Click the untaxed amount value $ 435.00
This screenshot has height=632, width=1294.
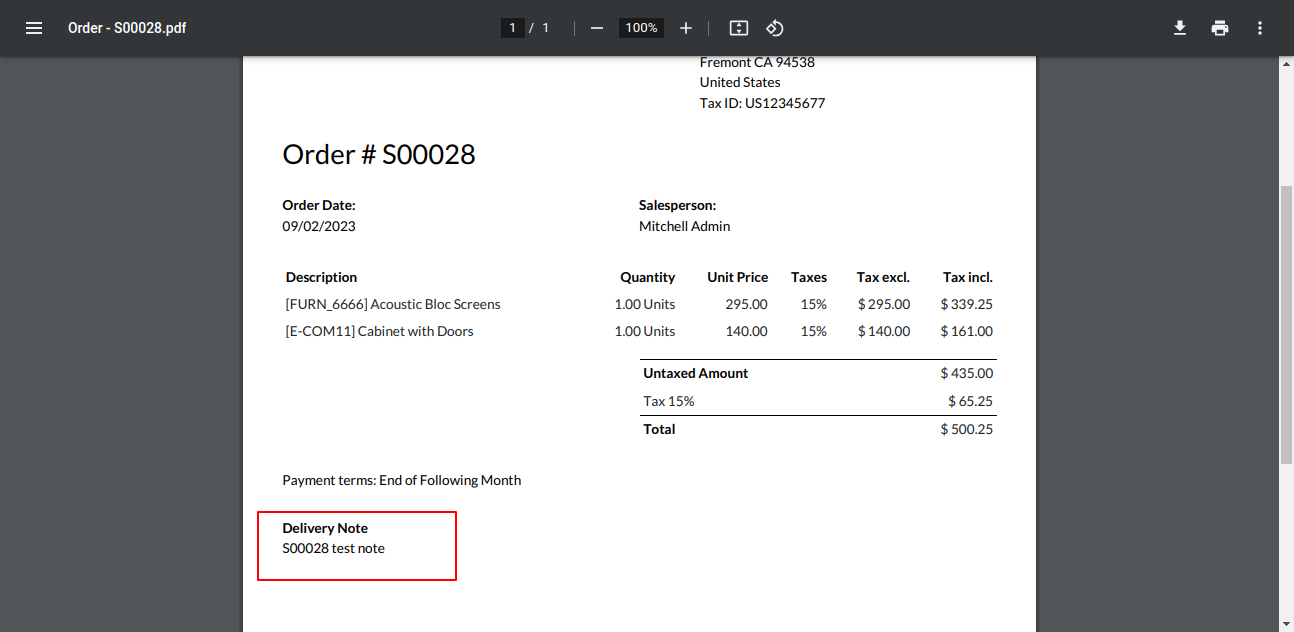pos(967,373)
